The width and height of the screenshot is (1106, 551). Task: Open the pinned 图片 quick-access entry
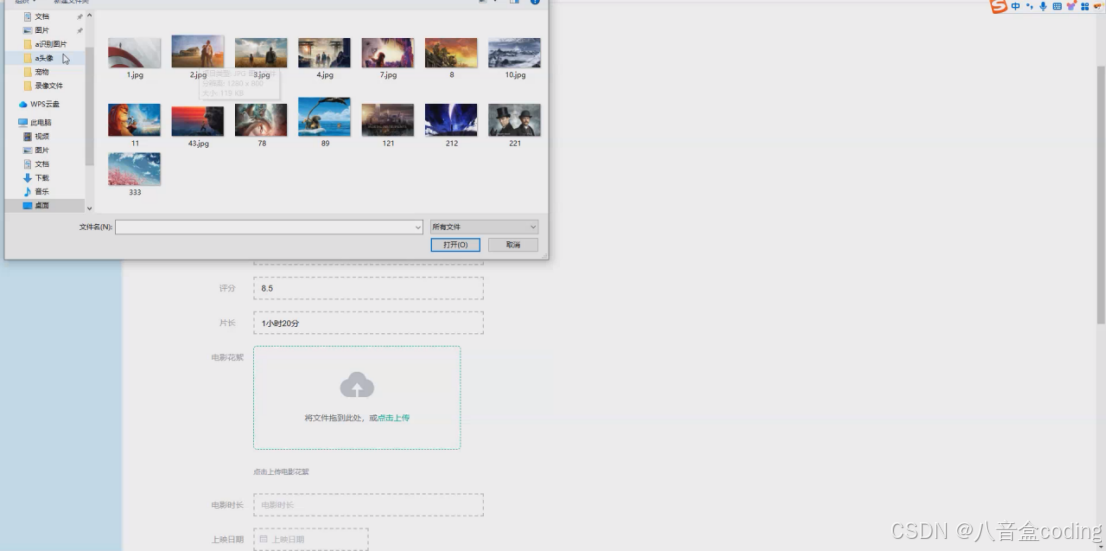42,30
